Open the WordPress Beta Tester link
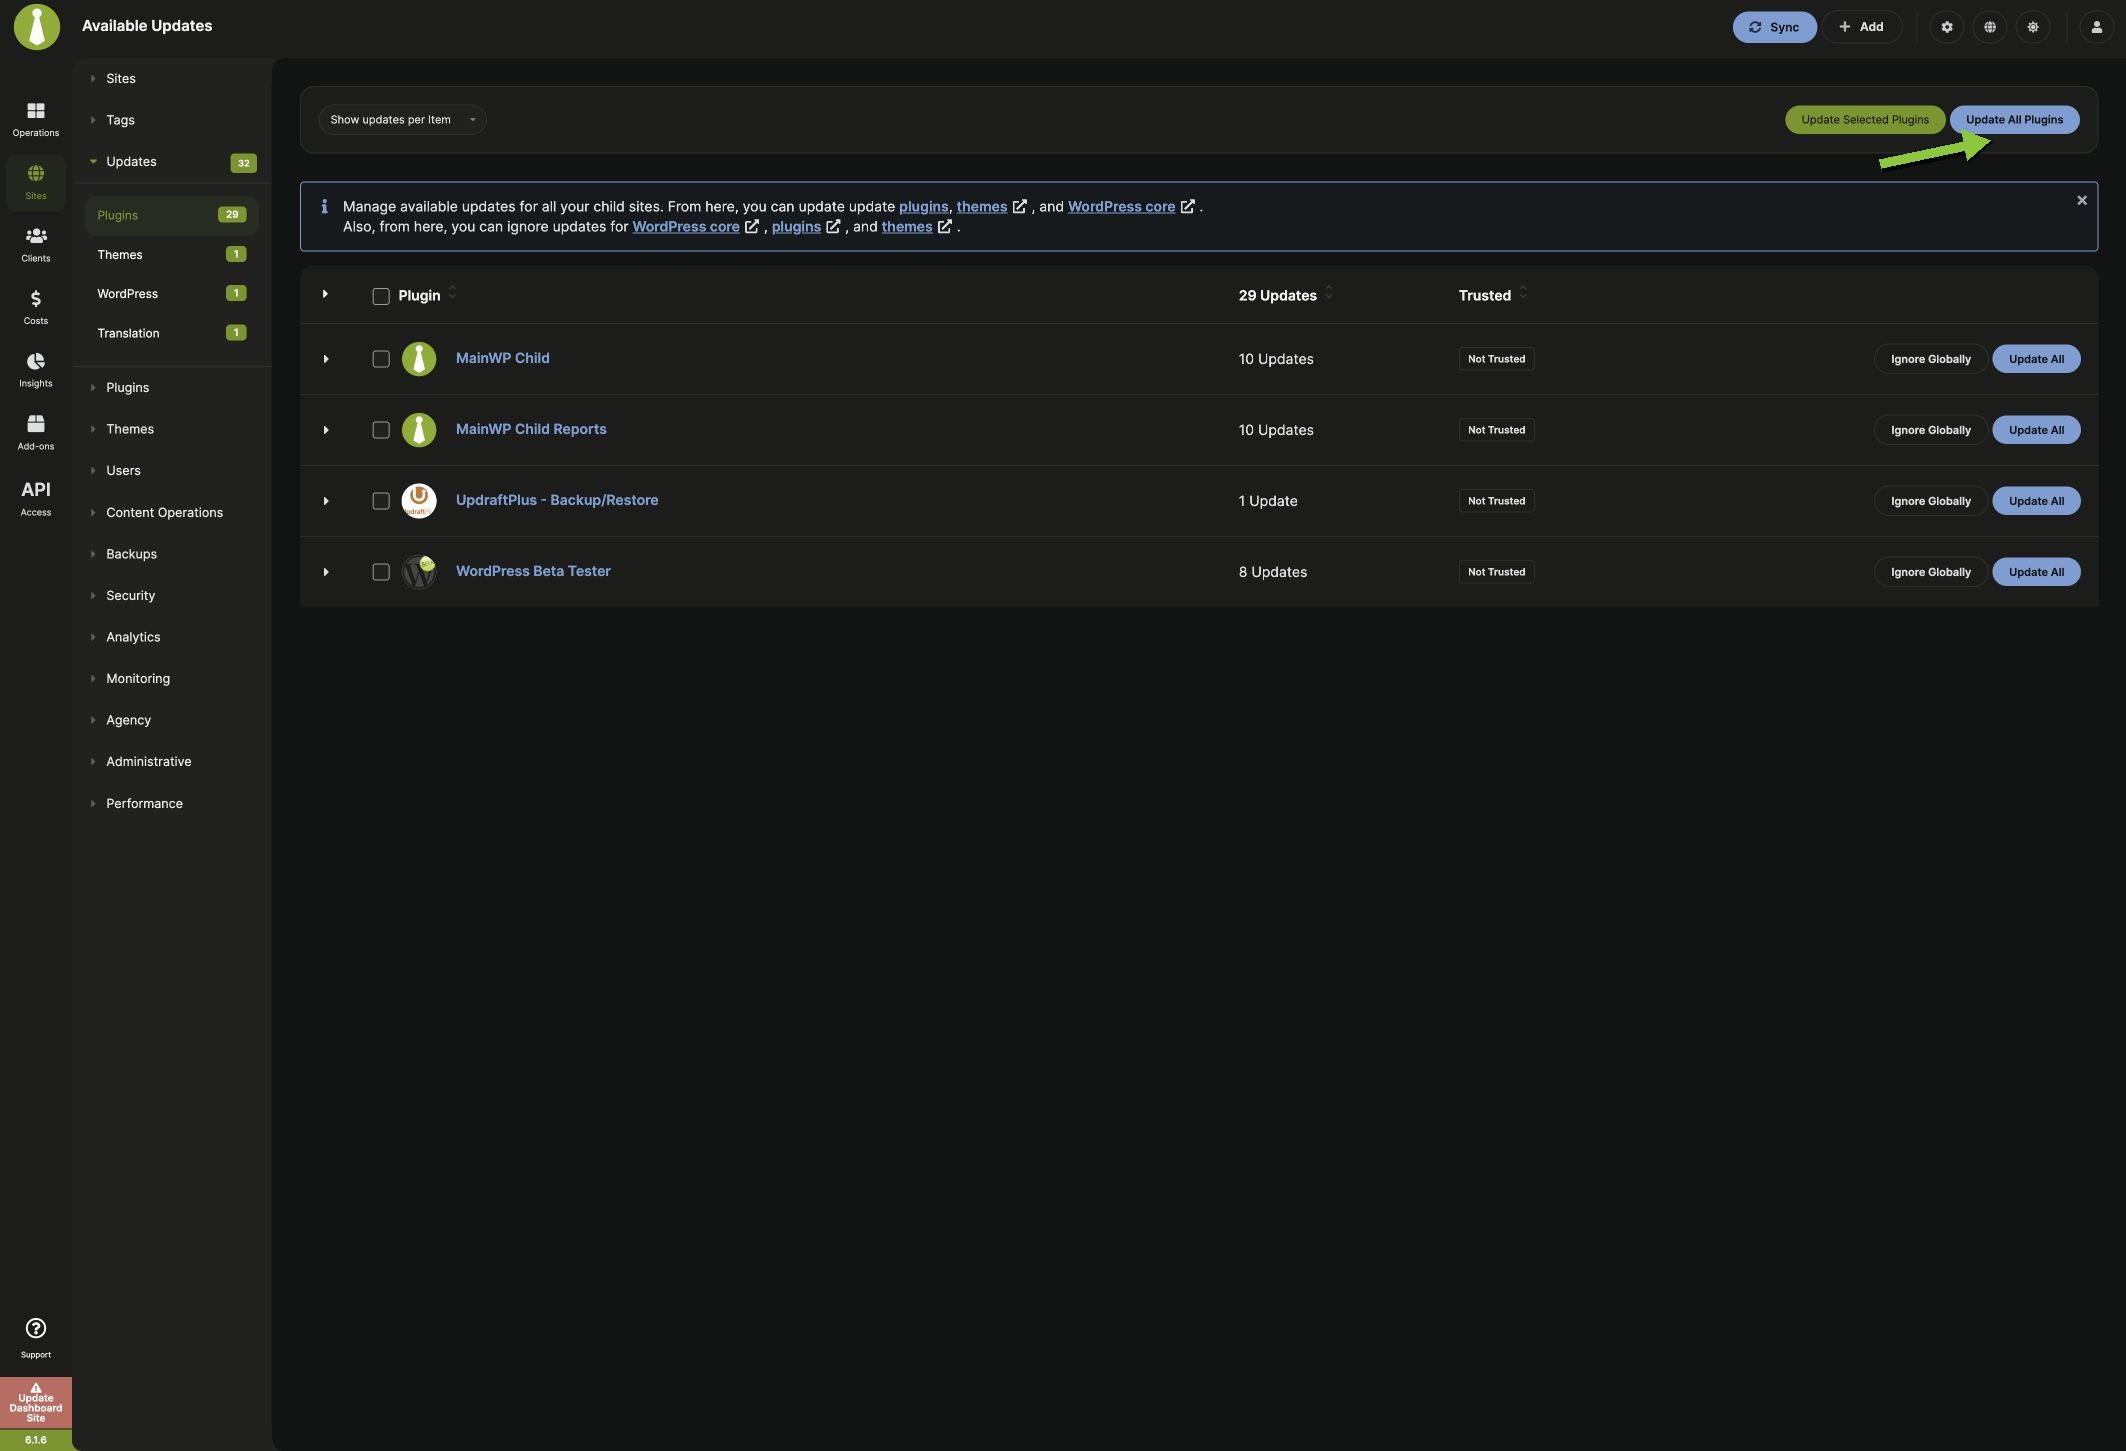 [533, 571]
